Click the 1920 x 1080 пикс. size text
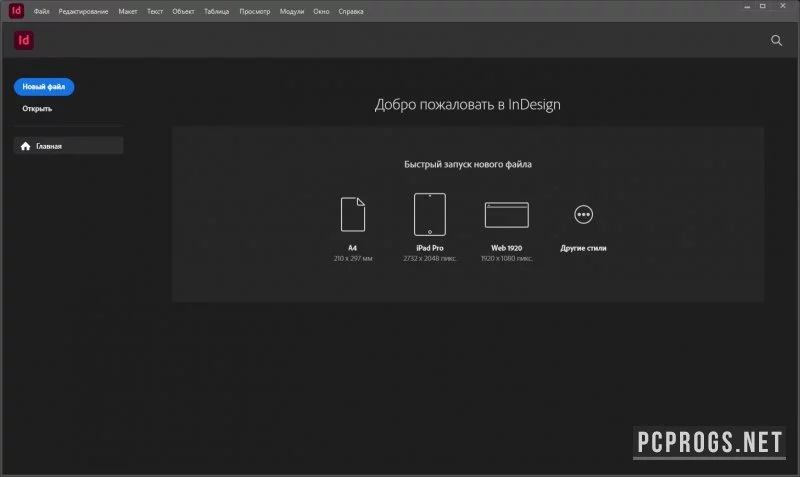 point(507,259)
